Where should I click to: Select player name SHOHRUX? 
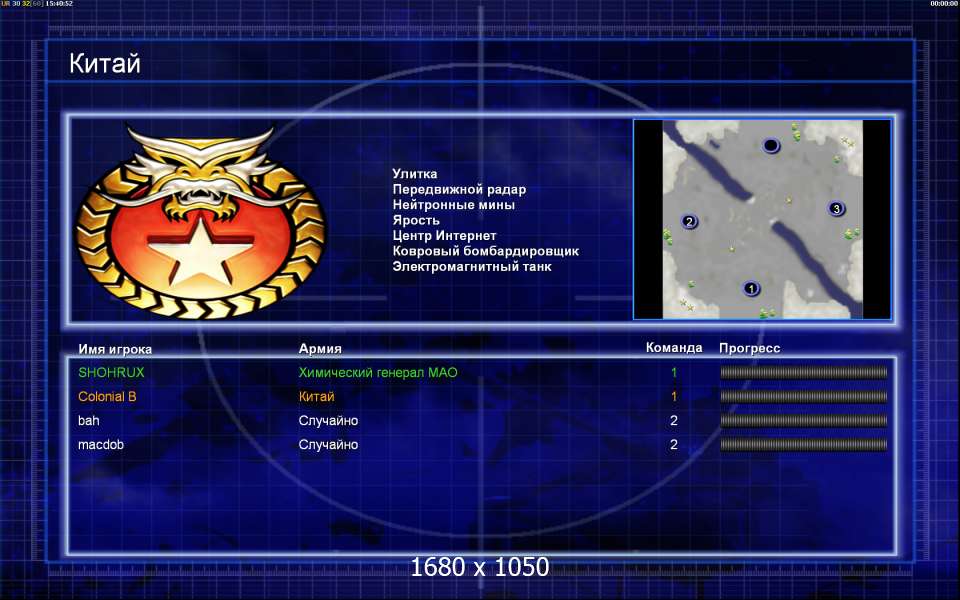(x=111, y=372)
